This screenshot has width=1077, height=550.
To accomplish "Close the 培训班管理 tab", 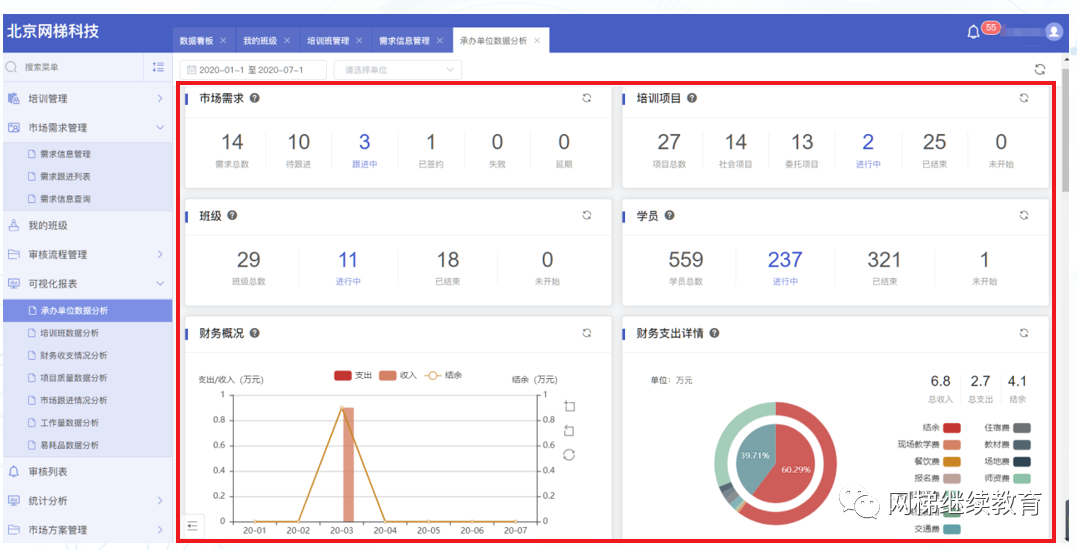I will click(359, 41).
